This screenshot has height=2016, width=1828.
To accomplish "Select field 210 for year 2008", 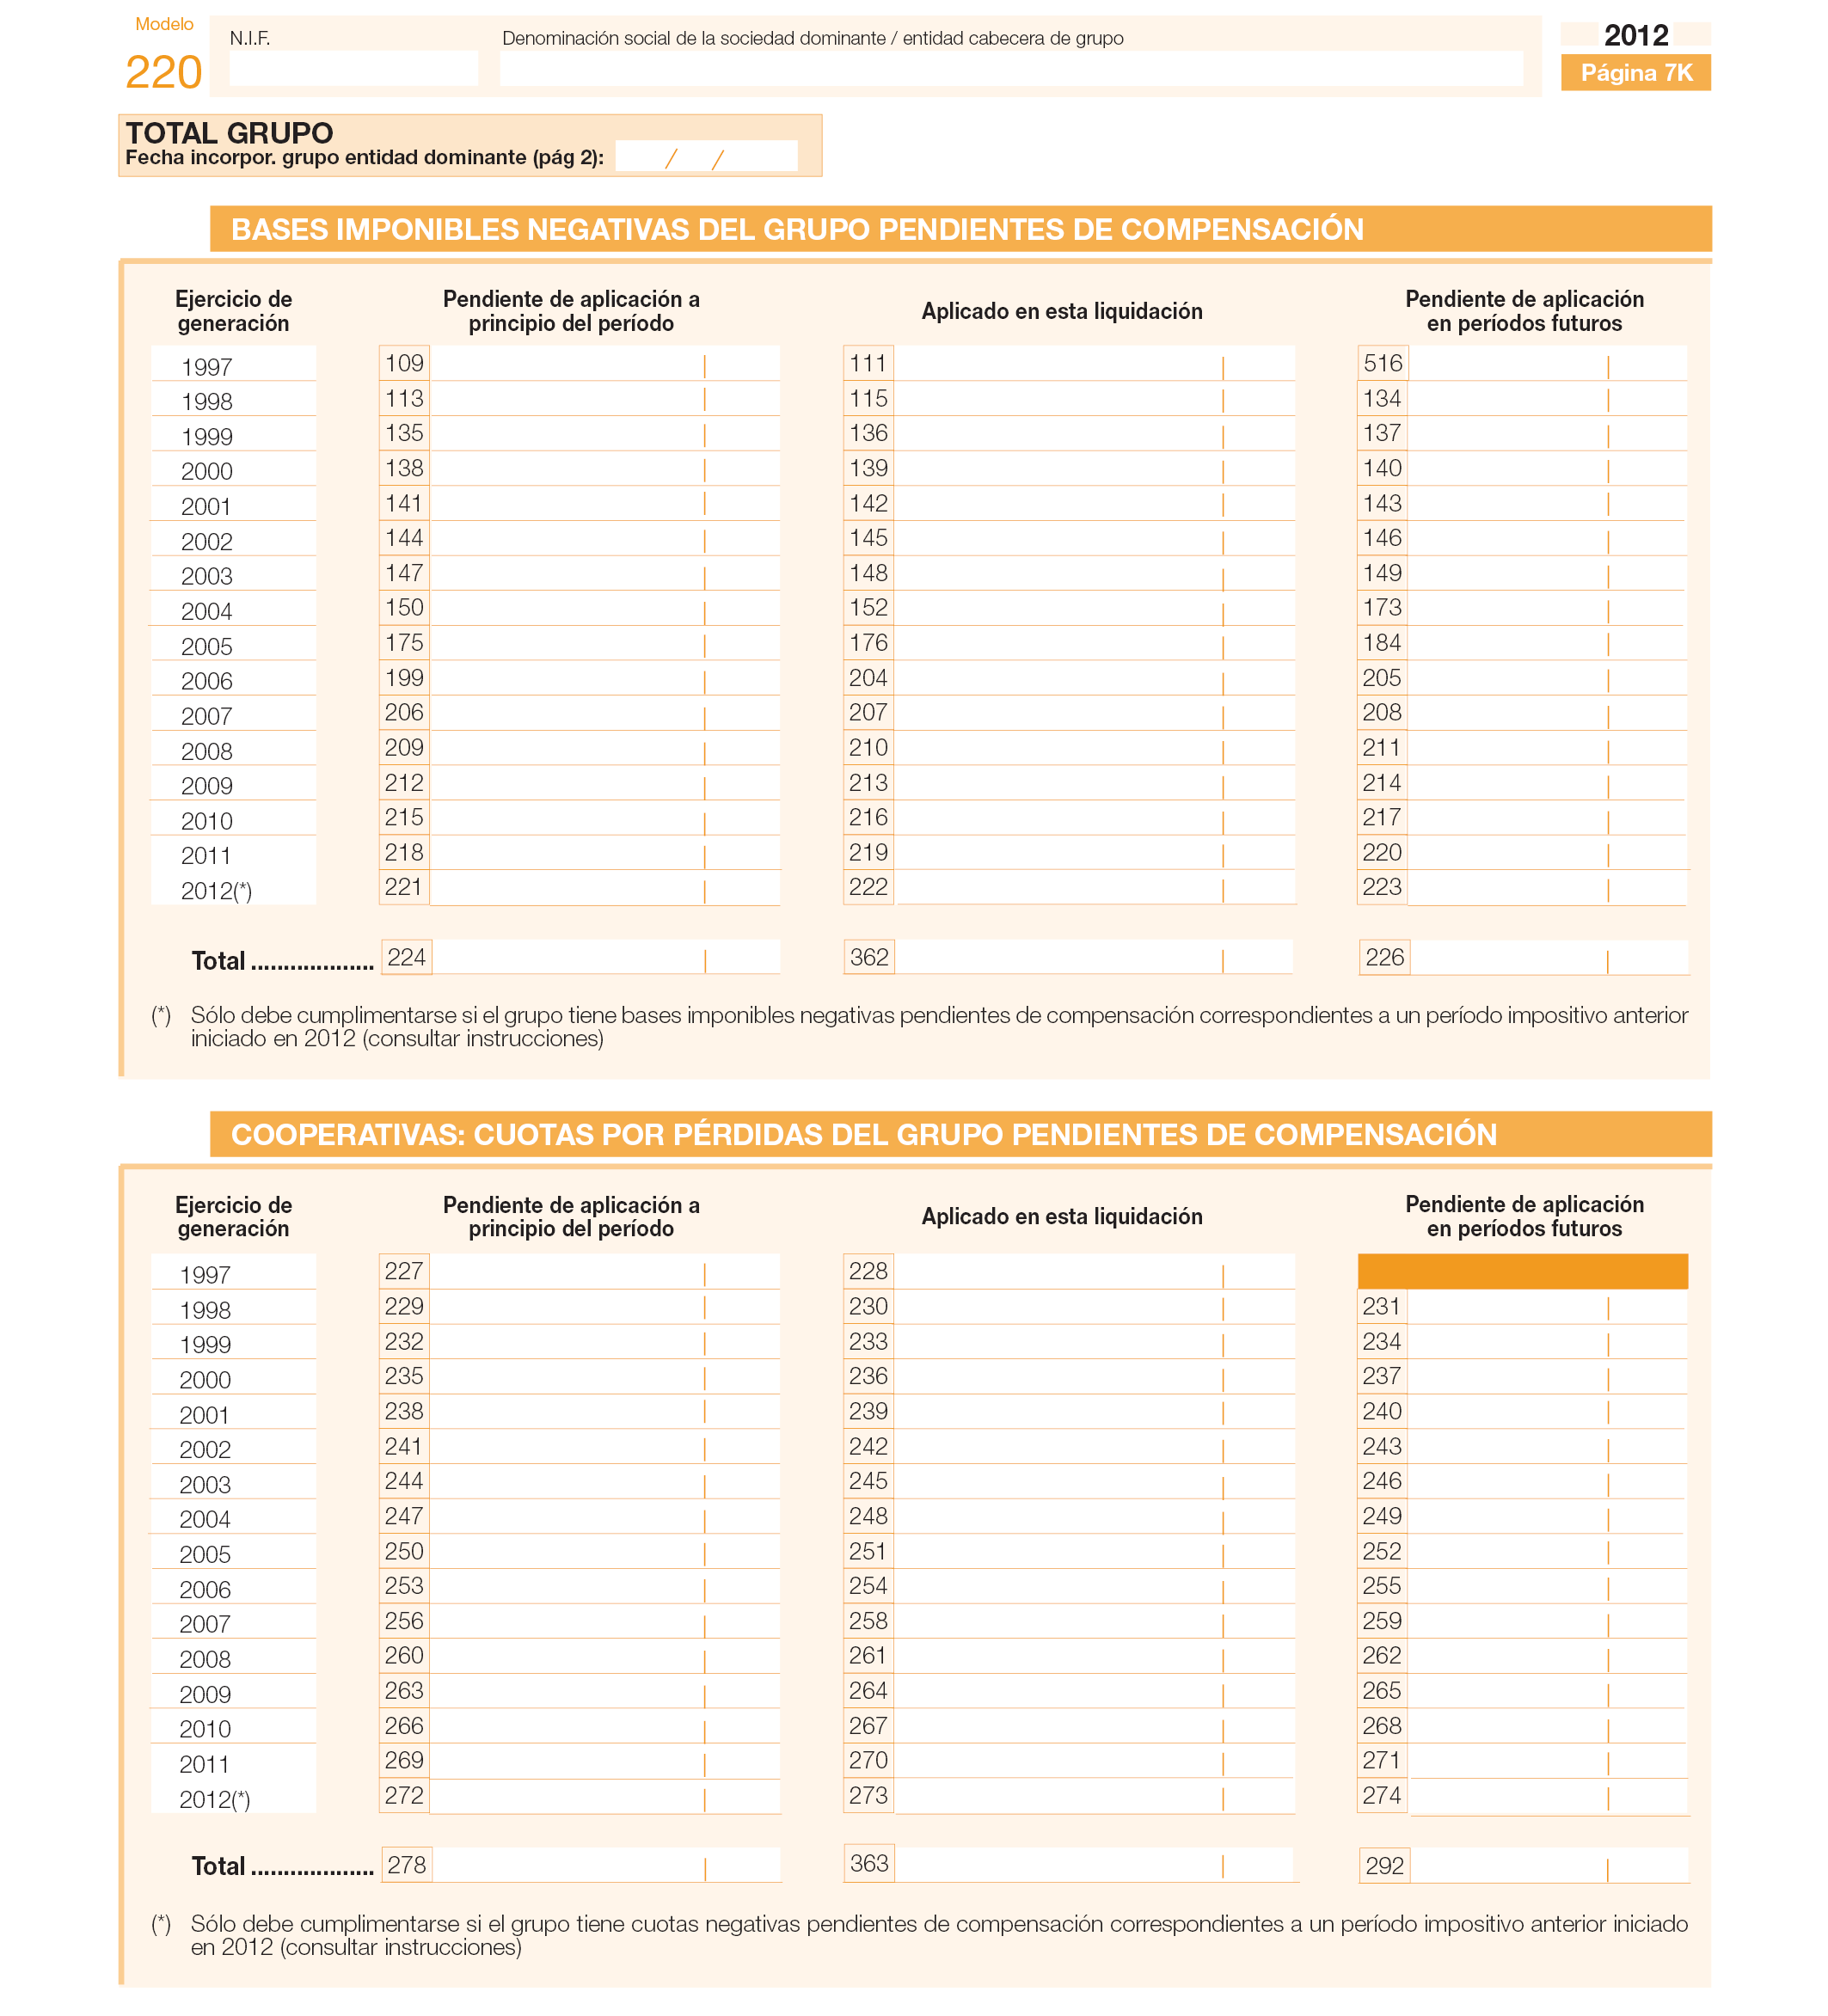I will 1094,748.
